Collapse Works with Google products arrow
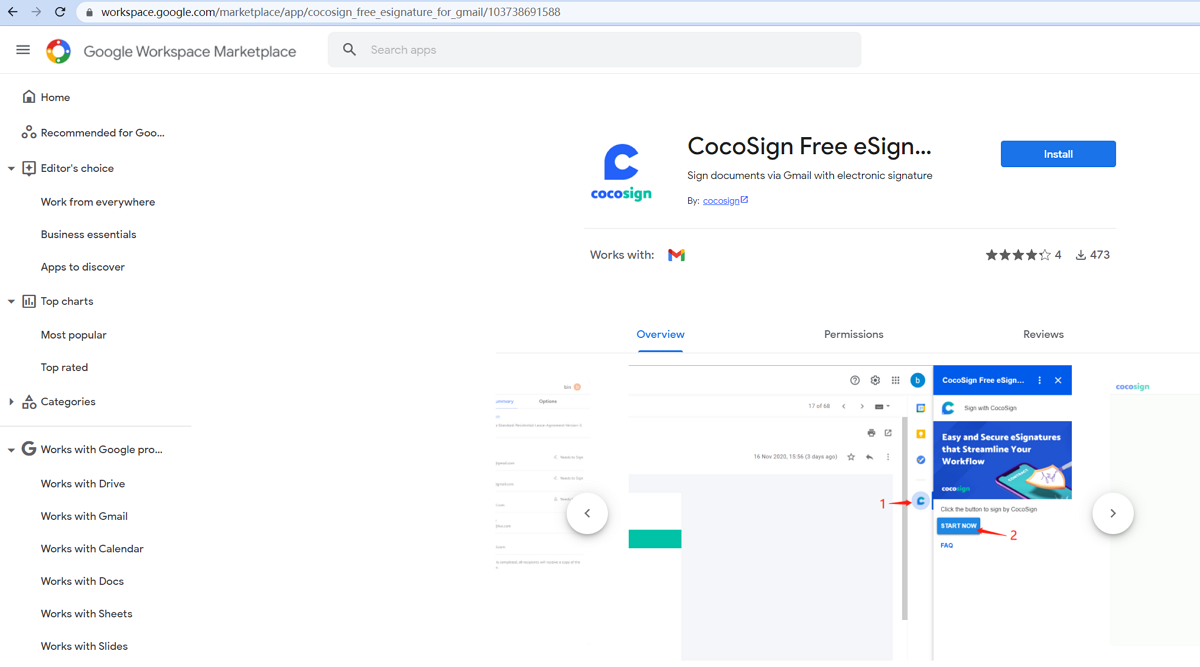The width and height of the screenshot is (1200, 667). click(x=11, y=450)
